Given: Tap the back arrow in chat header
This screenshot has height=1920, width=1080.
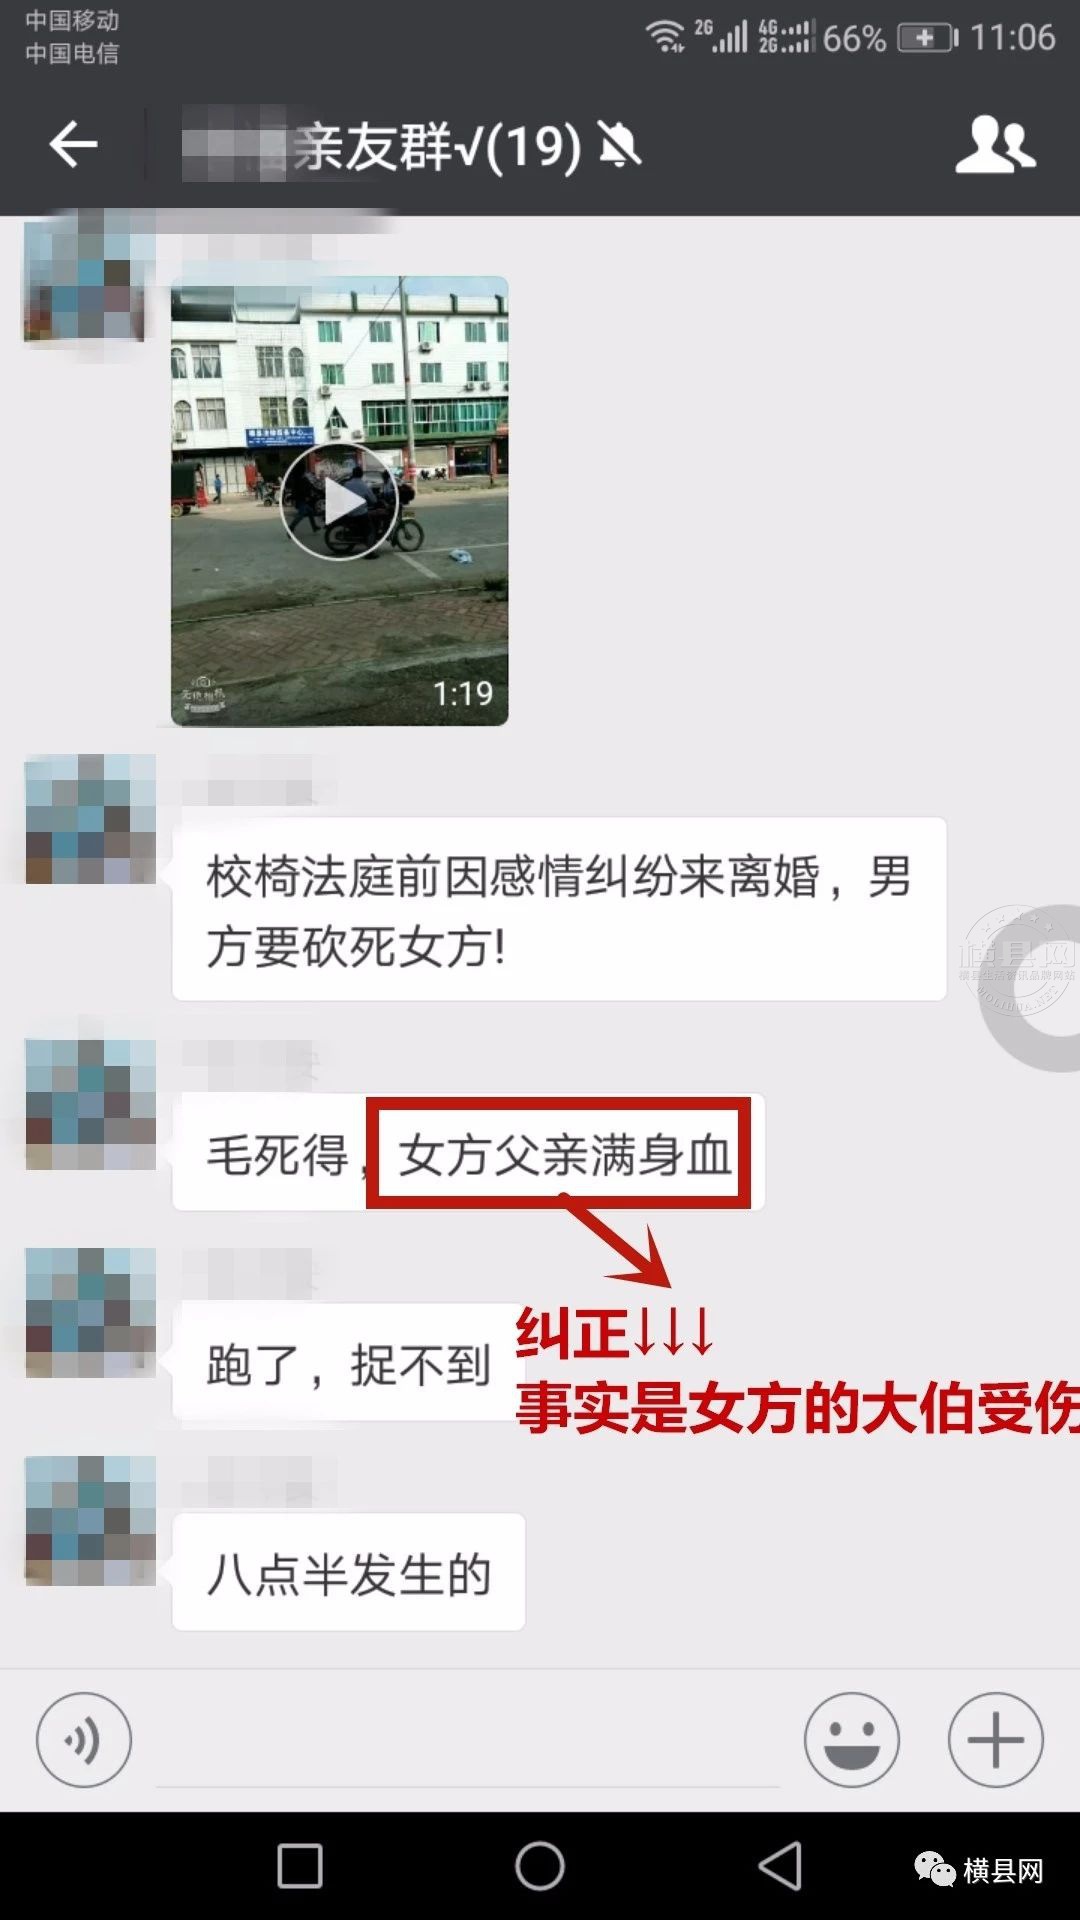Looking at the screenshot, I should click(x=73, y=145).
